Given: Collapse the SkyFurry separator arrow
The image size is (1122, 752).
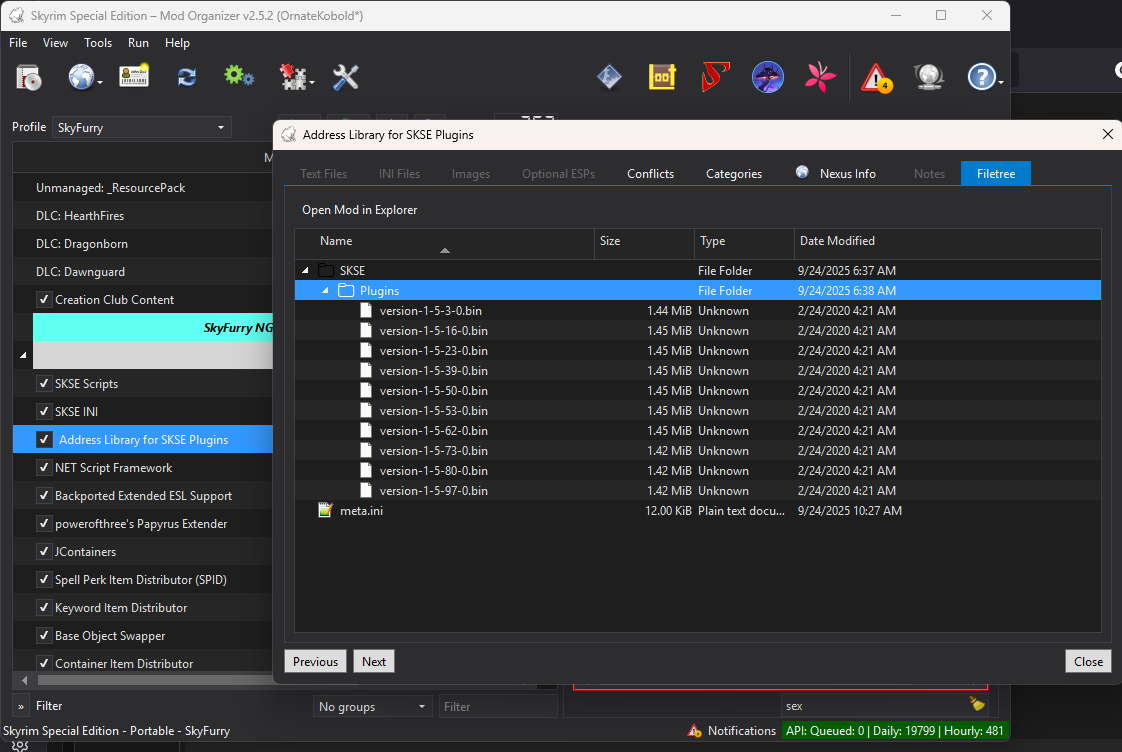Looking at the screenshot, I should pyautogui.click(x=23, y=355).
